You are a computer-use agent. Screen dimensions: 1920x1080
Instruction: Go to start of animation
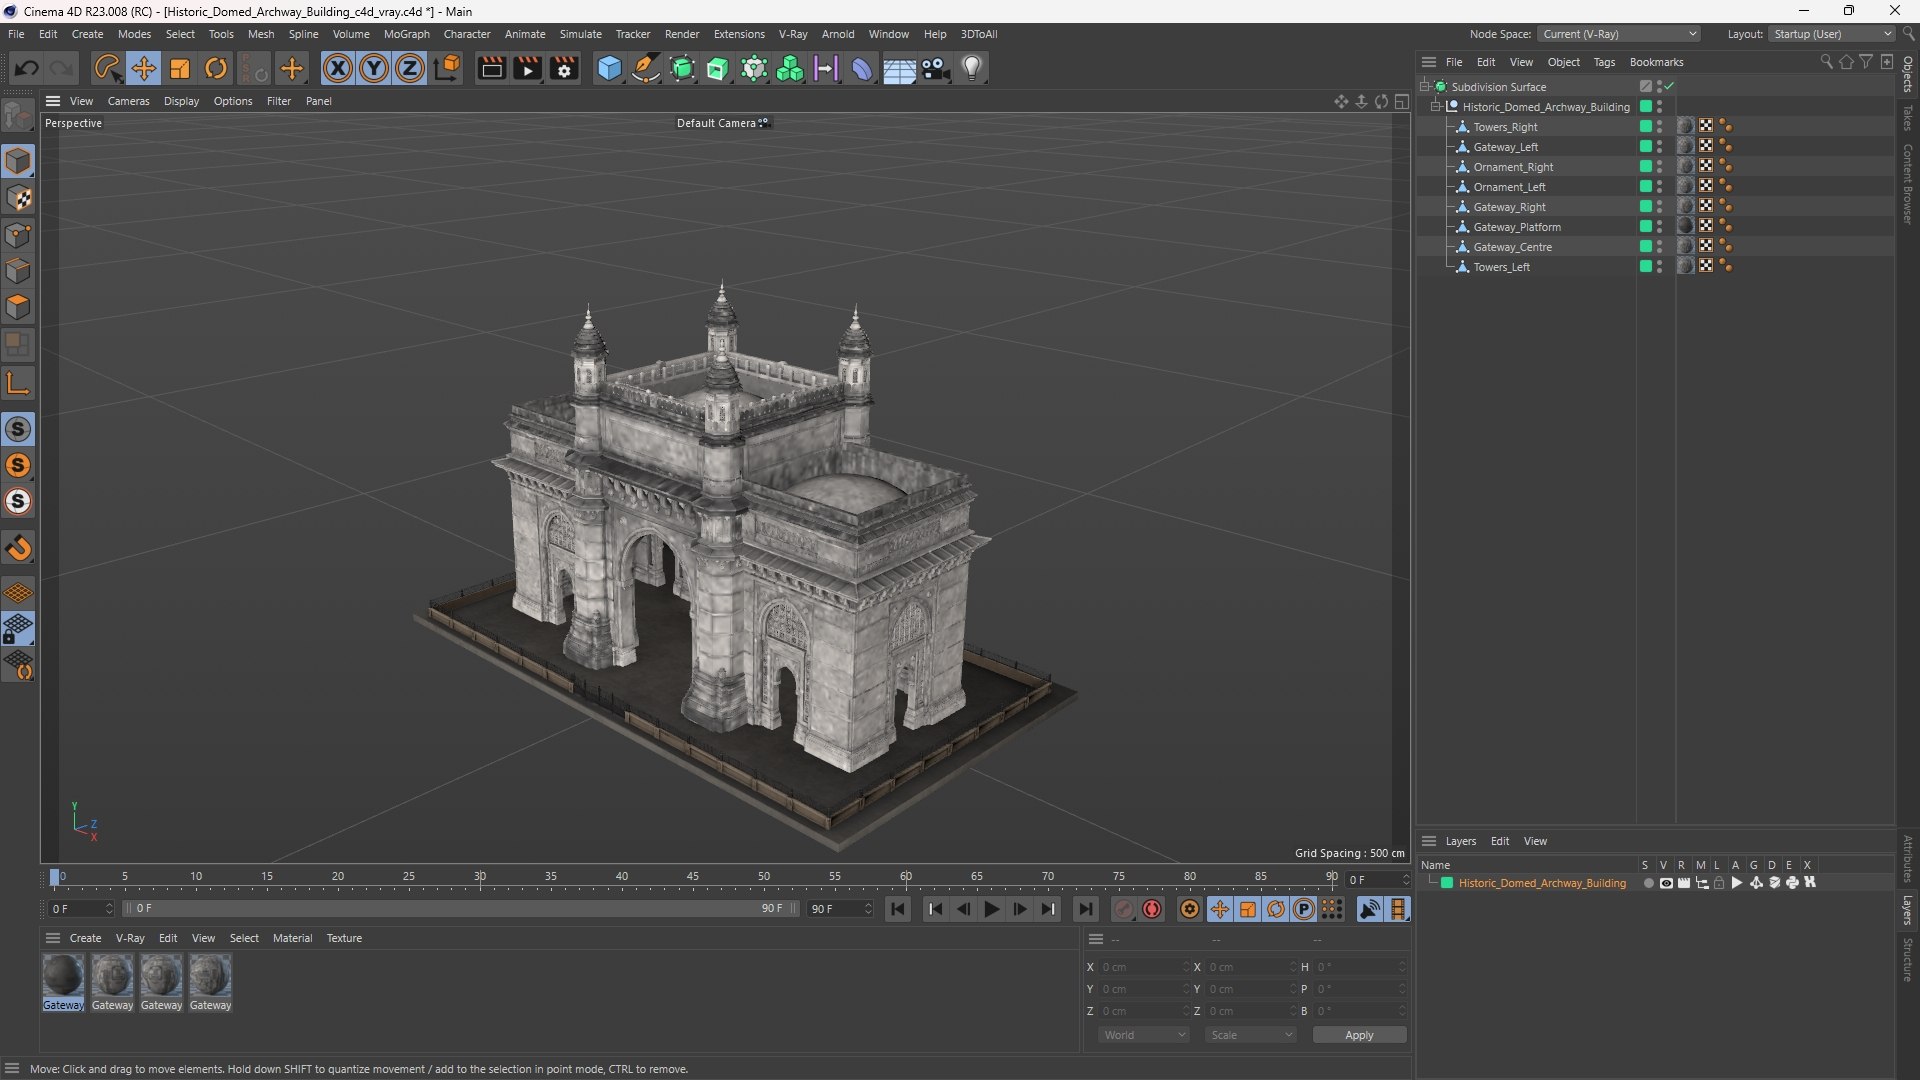[x=898, y=909]
